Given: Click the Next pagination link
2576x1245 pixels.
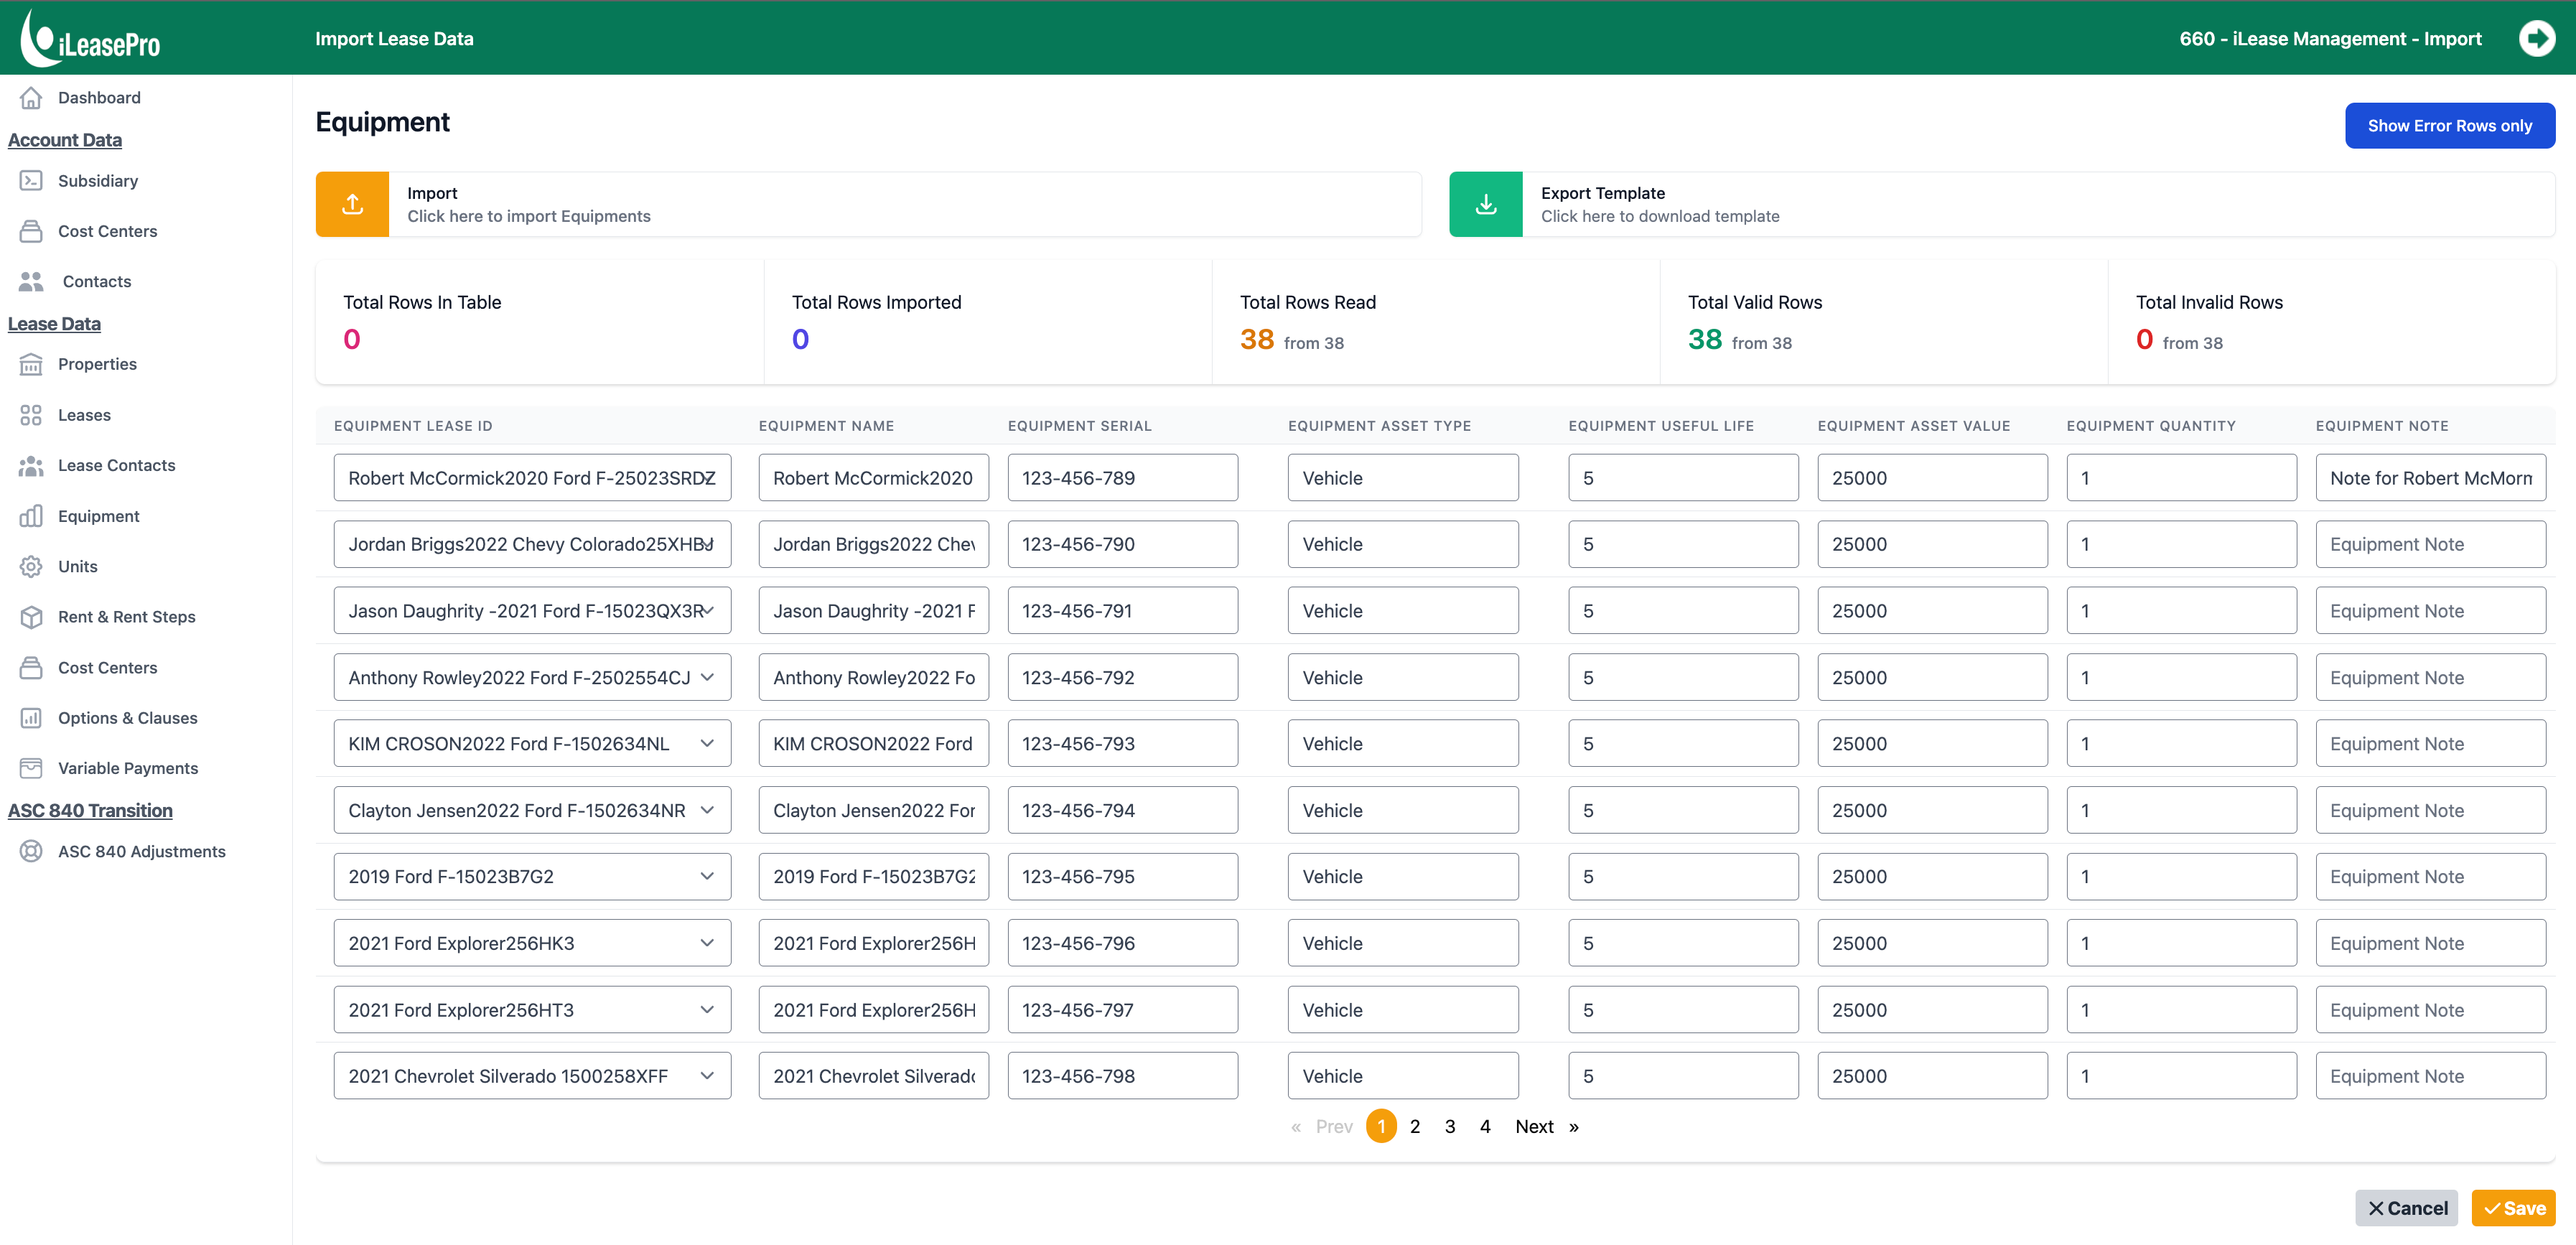Looking at the screenshot, I should click(1534, 1126).
